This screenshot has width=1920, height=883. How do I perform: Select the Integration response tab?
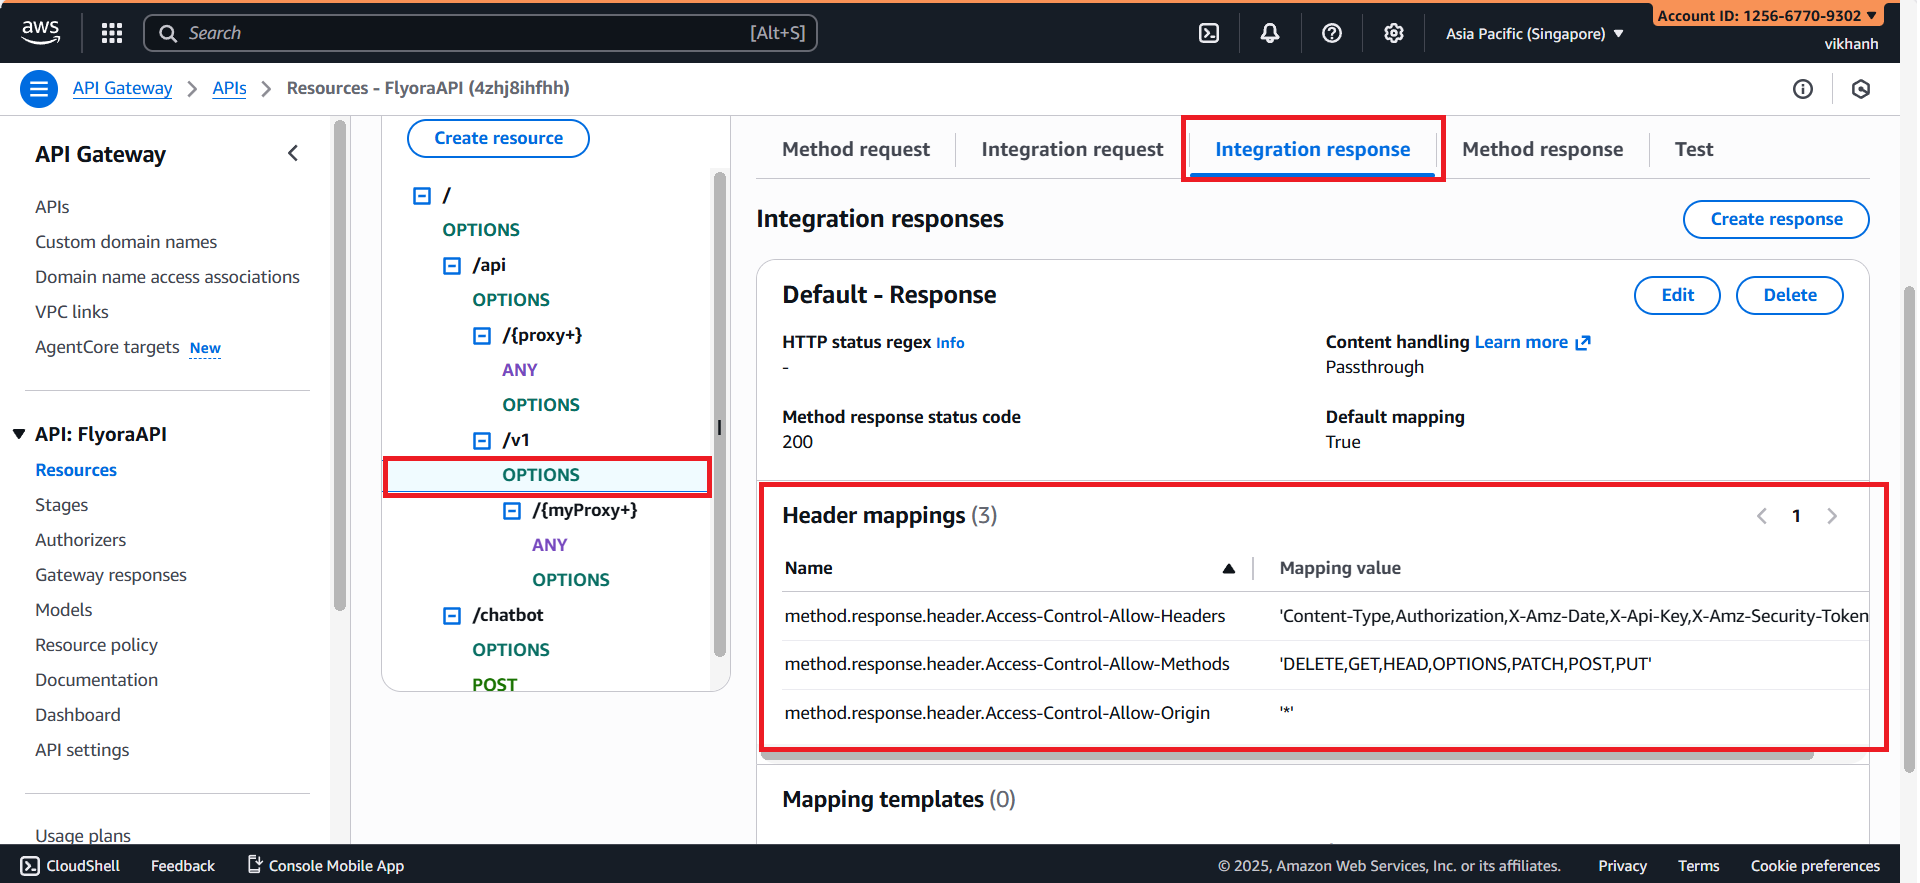pos(1312,149)
